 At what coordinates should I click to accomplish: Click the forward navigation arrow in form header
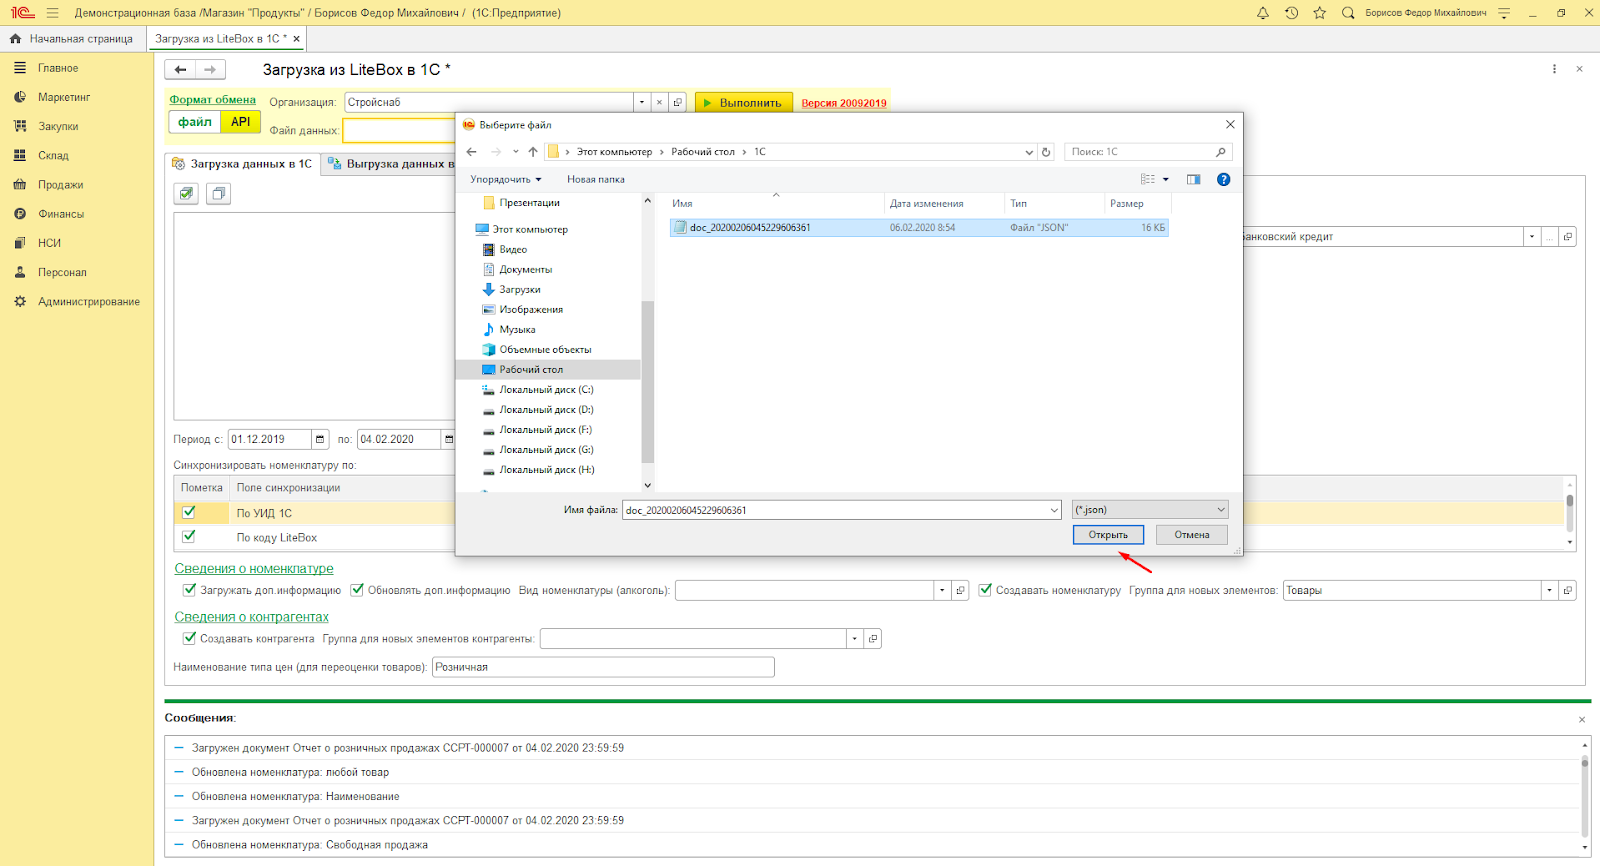click(x=210, y=70)
